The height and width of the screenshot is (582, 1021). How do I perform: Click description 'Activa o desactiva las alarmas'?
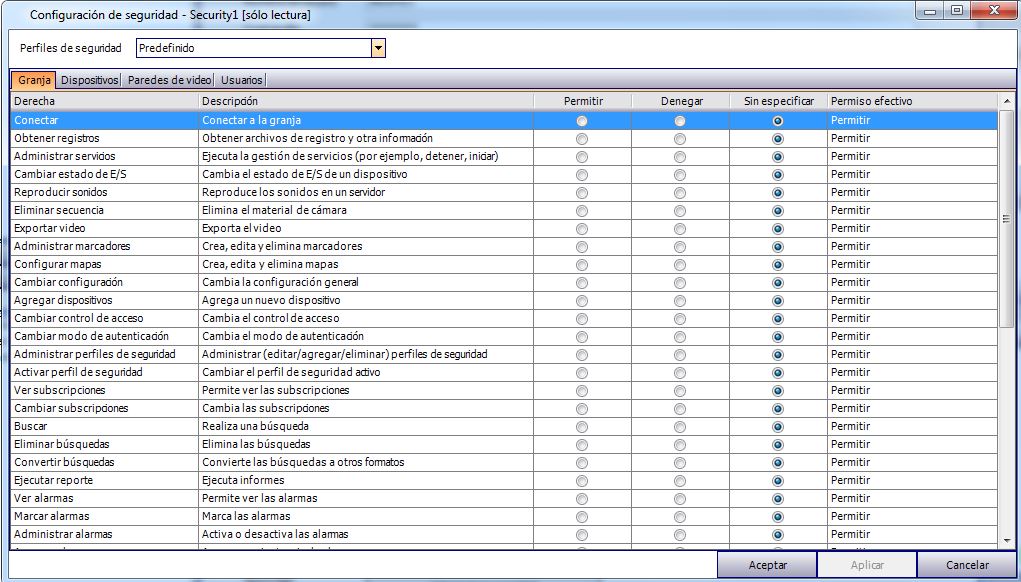(275, 534)
